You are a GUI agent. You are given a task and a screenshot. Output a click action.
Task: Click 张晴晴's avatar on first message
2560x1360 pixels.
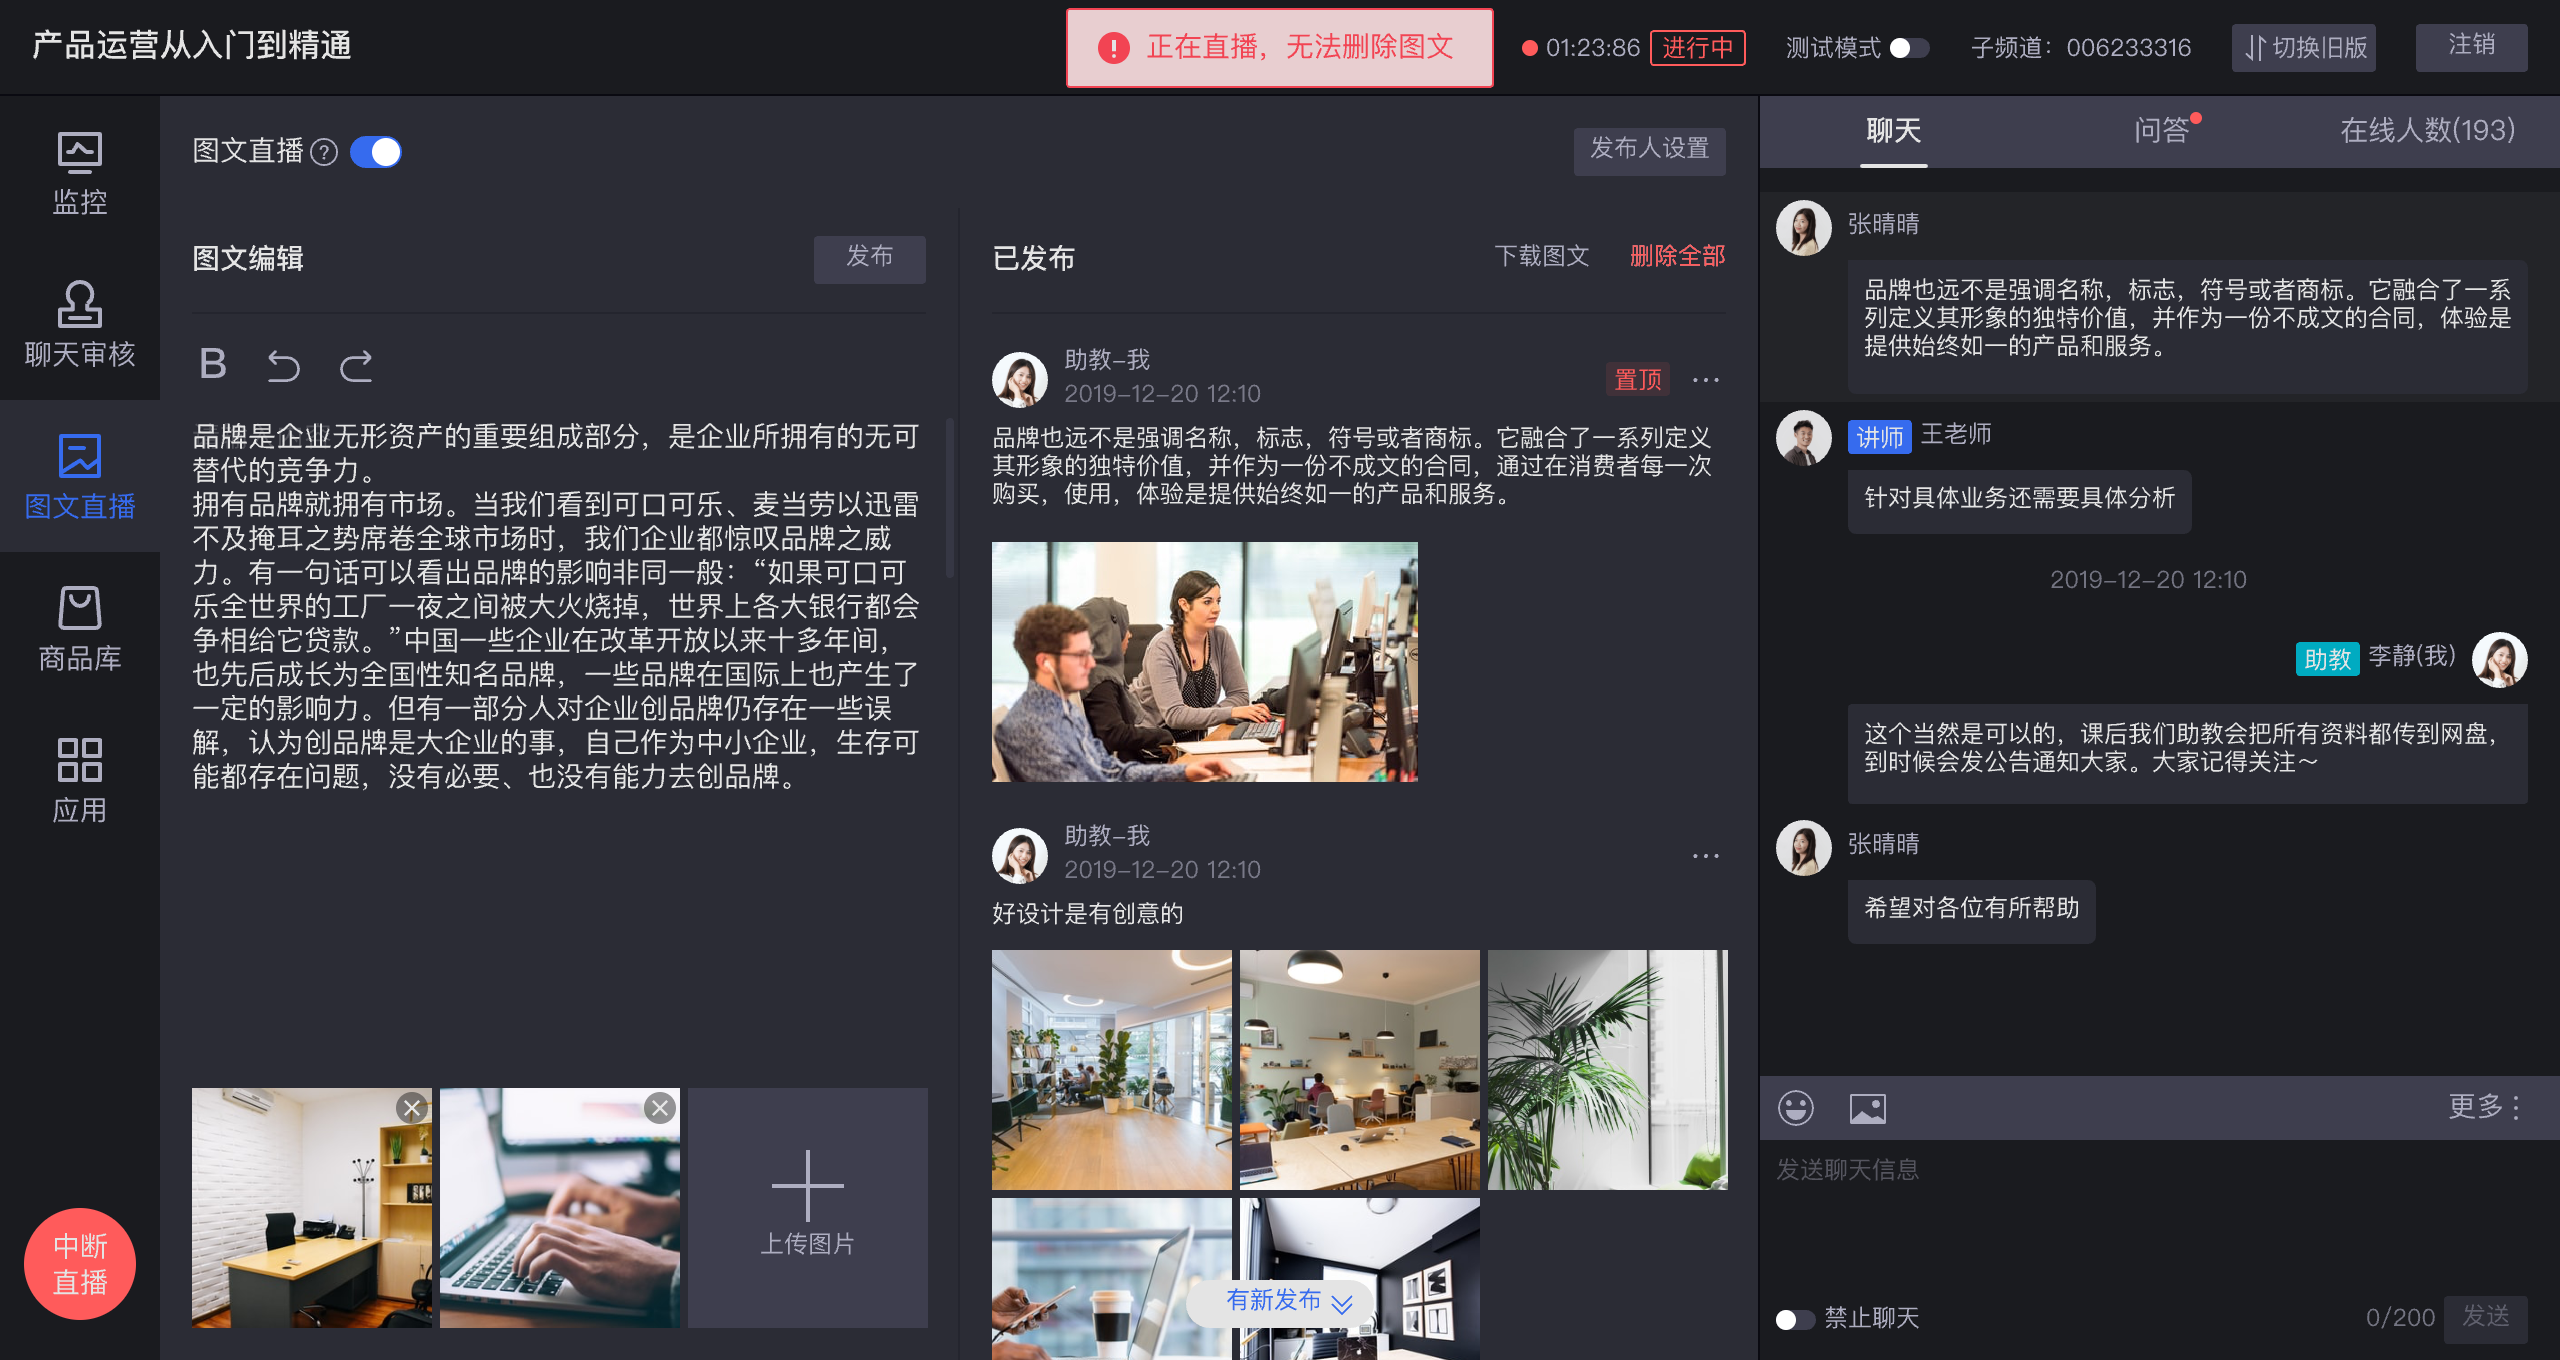click(x=1804, y=228)
